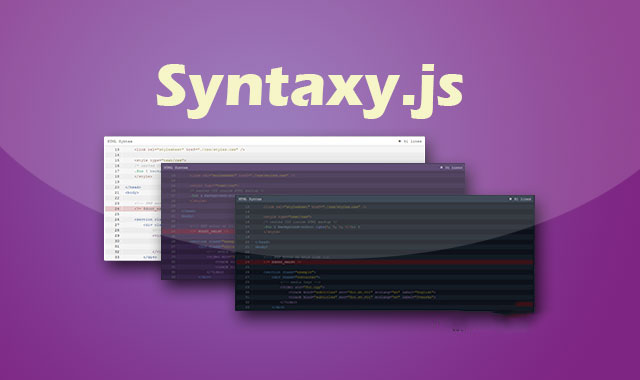Select red highlighted line in the purple window
This screenshot has width=640, height=380.
(199, 231)
